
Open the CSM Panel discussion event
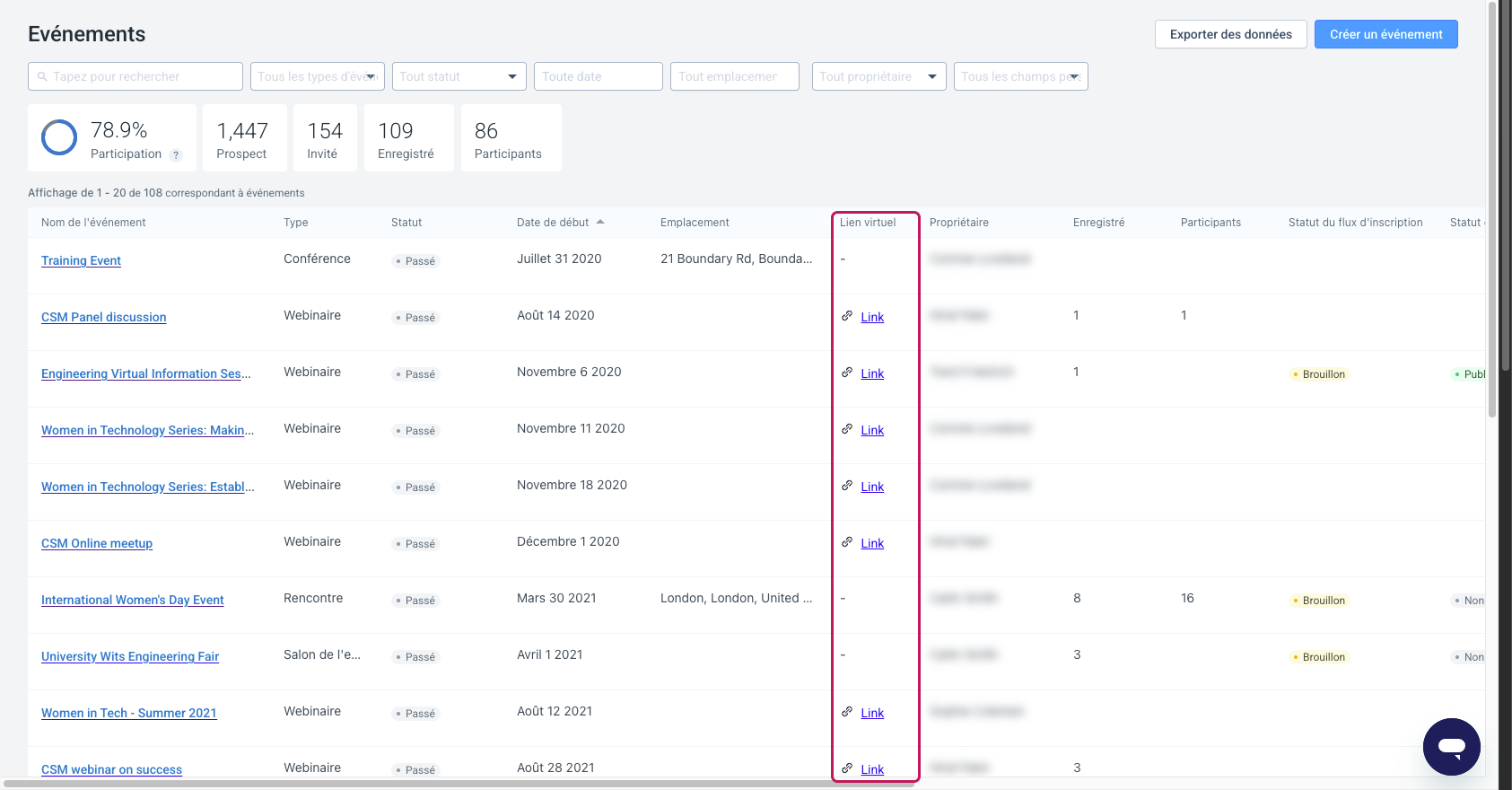tap(104, 317)
